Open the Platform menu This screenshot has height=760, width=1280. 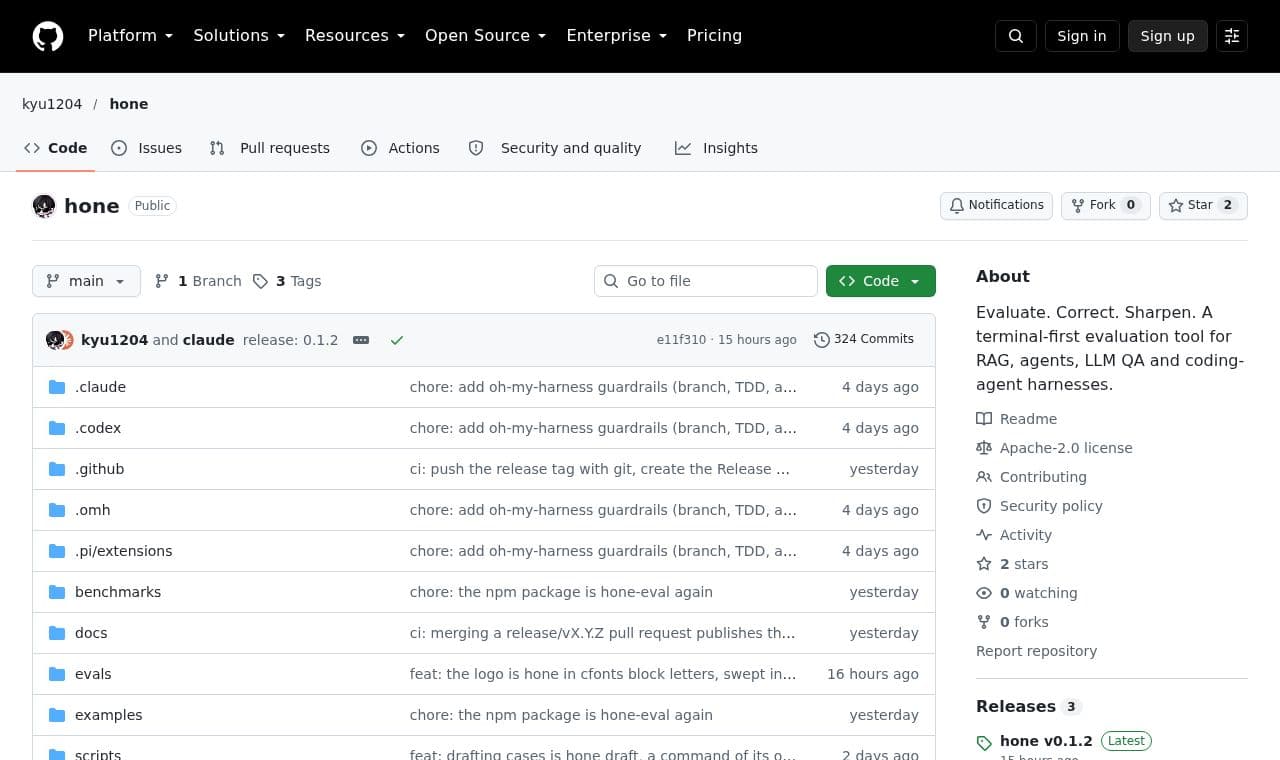[x=130, y=36]
